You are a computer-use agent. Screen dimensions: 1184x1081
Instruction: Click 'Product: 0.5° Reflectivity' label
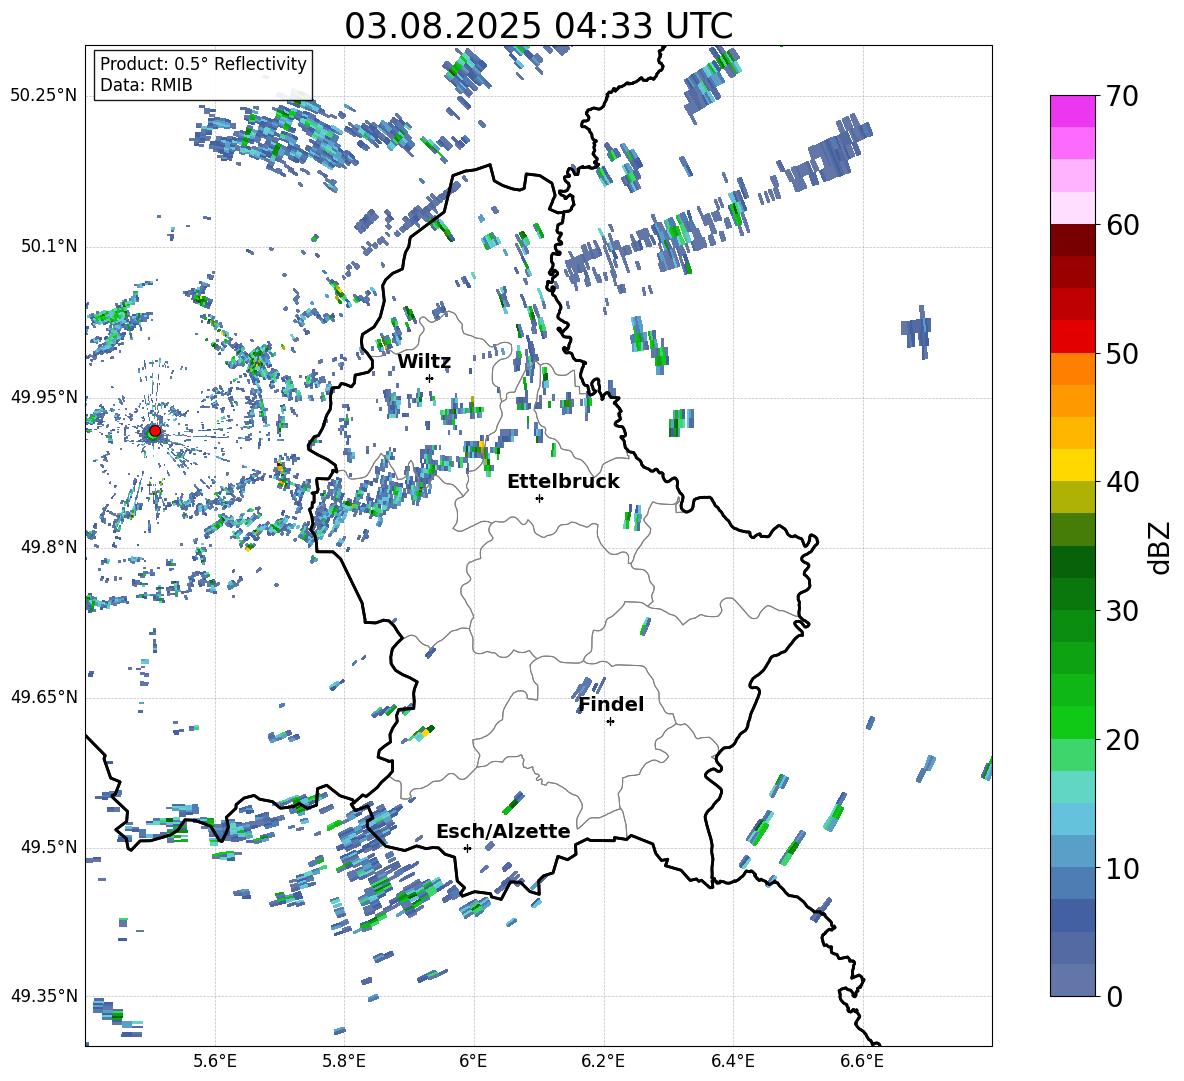pyautogui.click(x=203, y=63)
